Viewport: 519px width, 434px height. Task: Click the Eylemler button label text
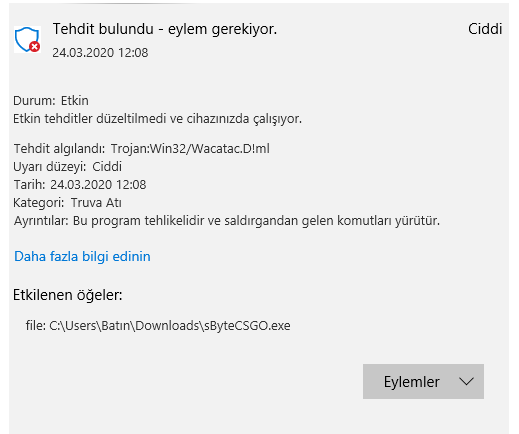(x=412, y=382)
